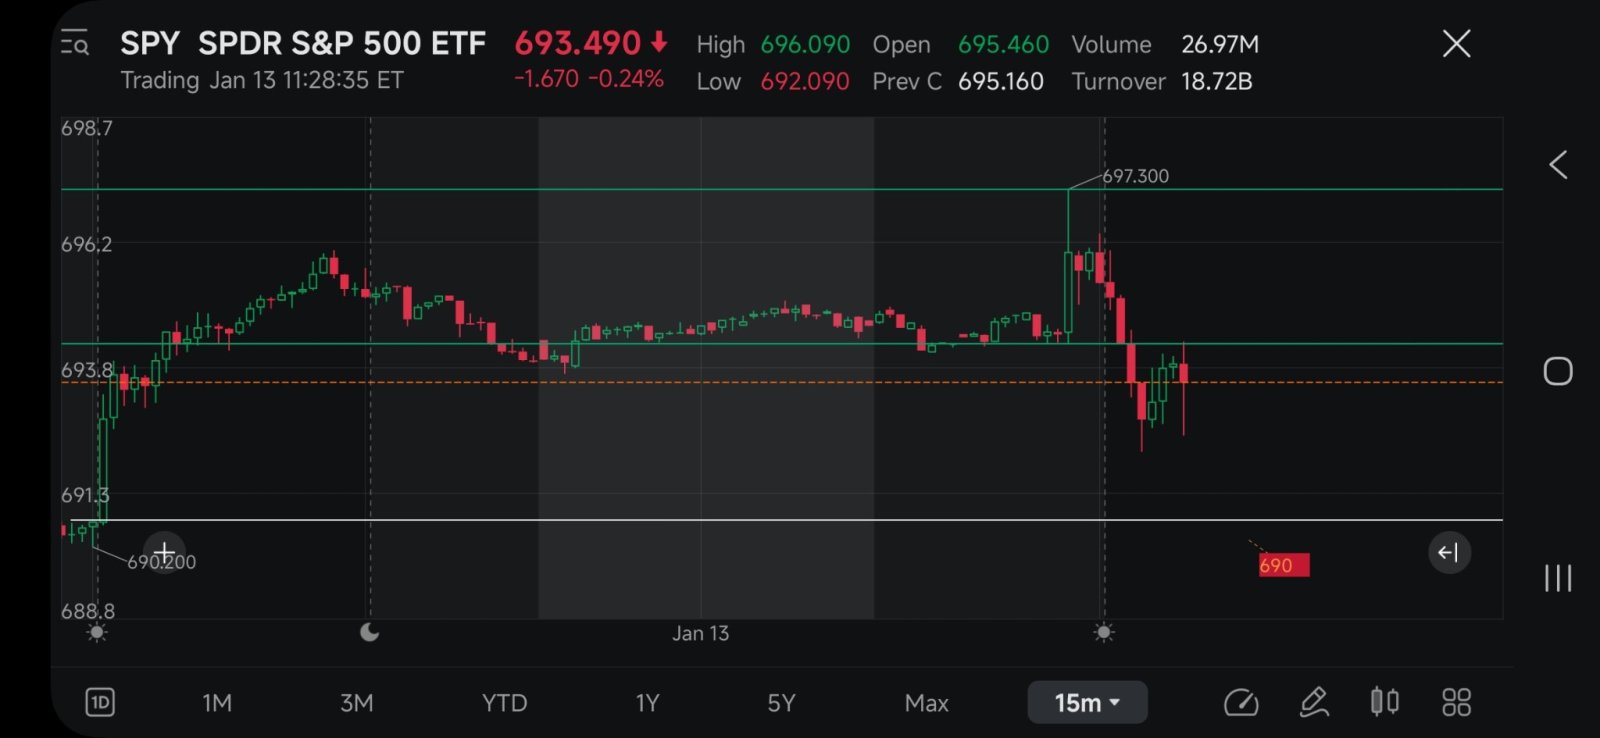Viewport: 1600px width, 738px height.
Task: Change the candlestick chart type icon
Action: tap(1385, 702)
